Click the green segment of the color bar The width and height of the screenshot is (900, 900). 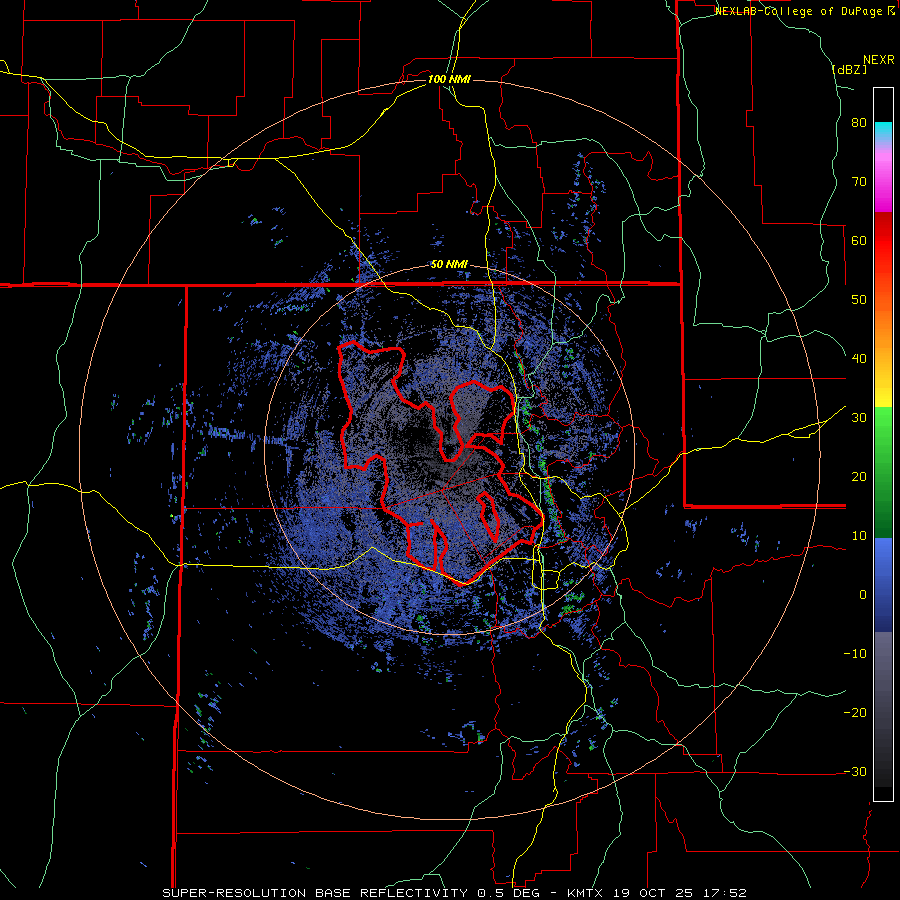pos(883,472)
